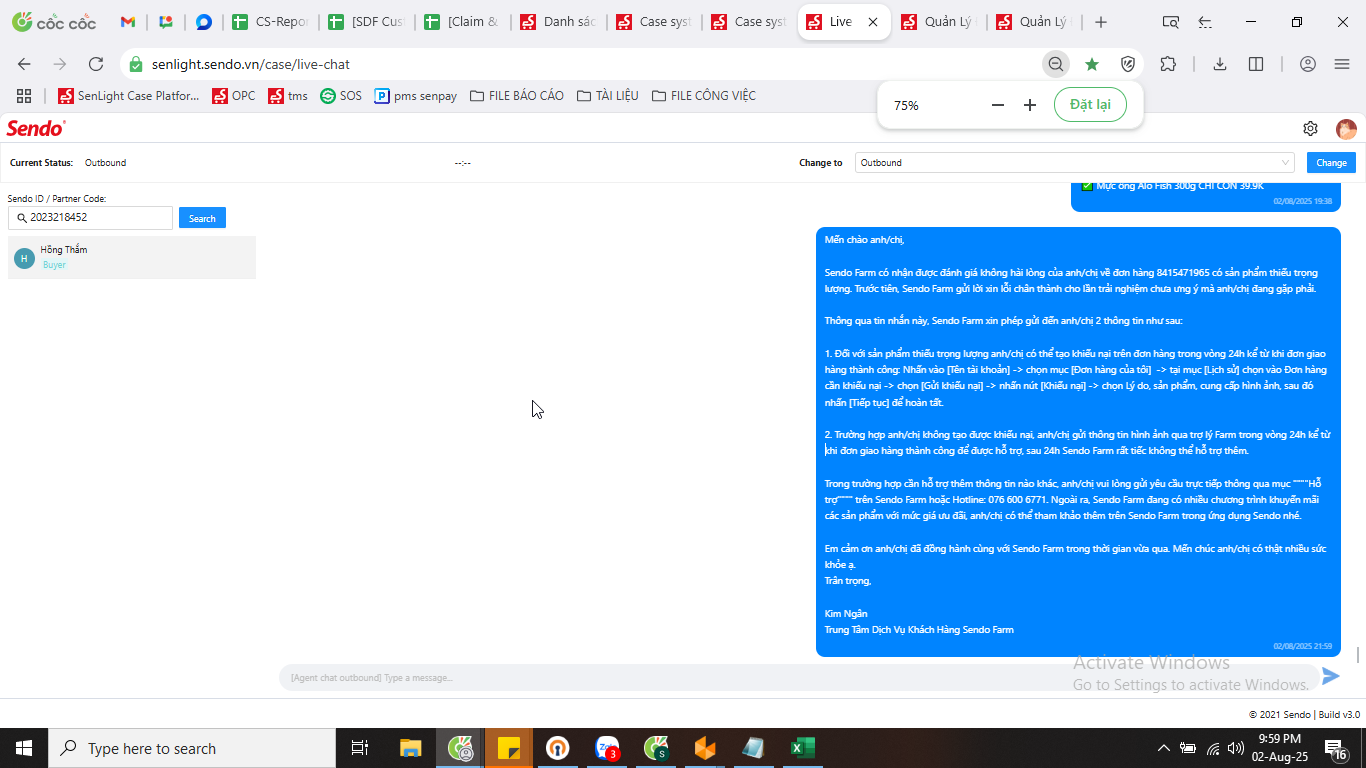Send the message with paper plane icon
This screenshot has width=1366, height=768.
pyautogui.click(x=1330, y=676)
